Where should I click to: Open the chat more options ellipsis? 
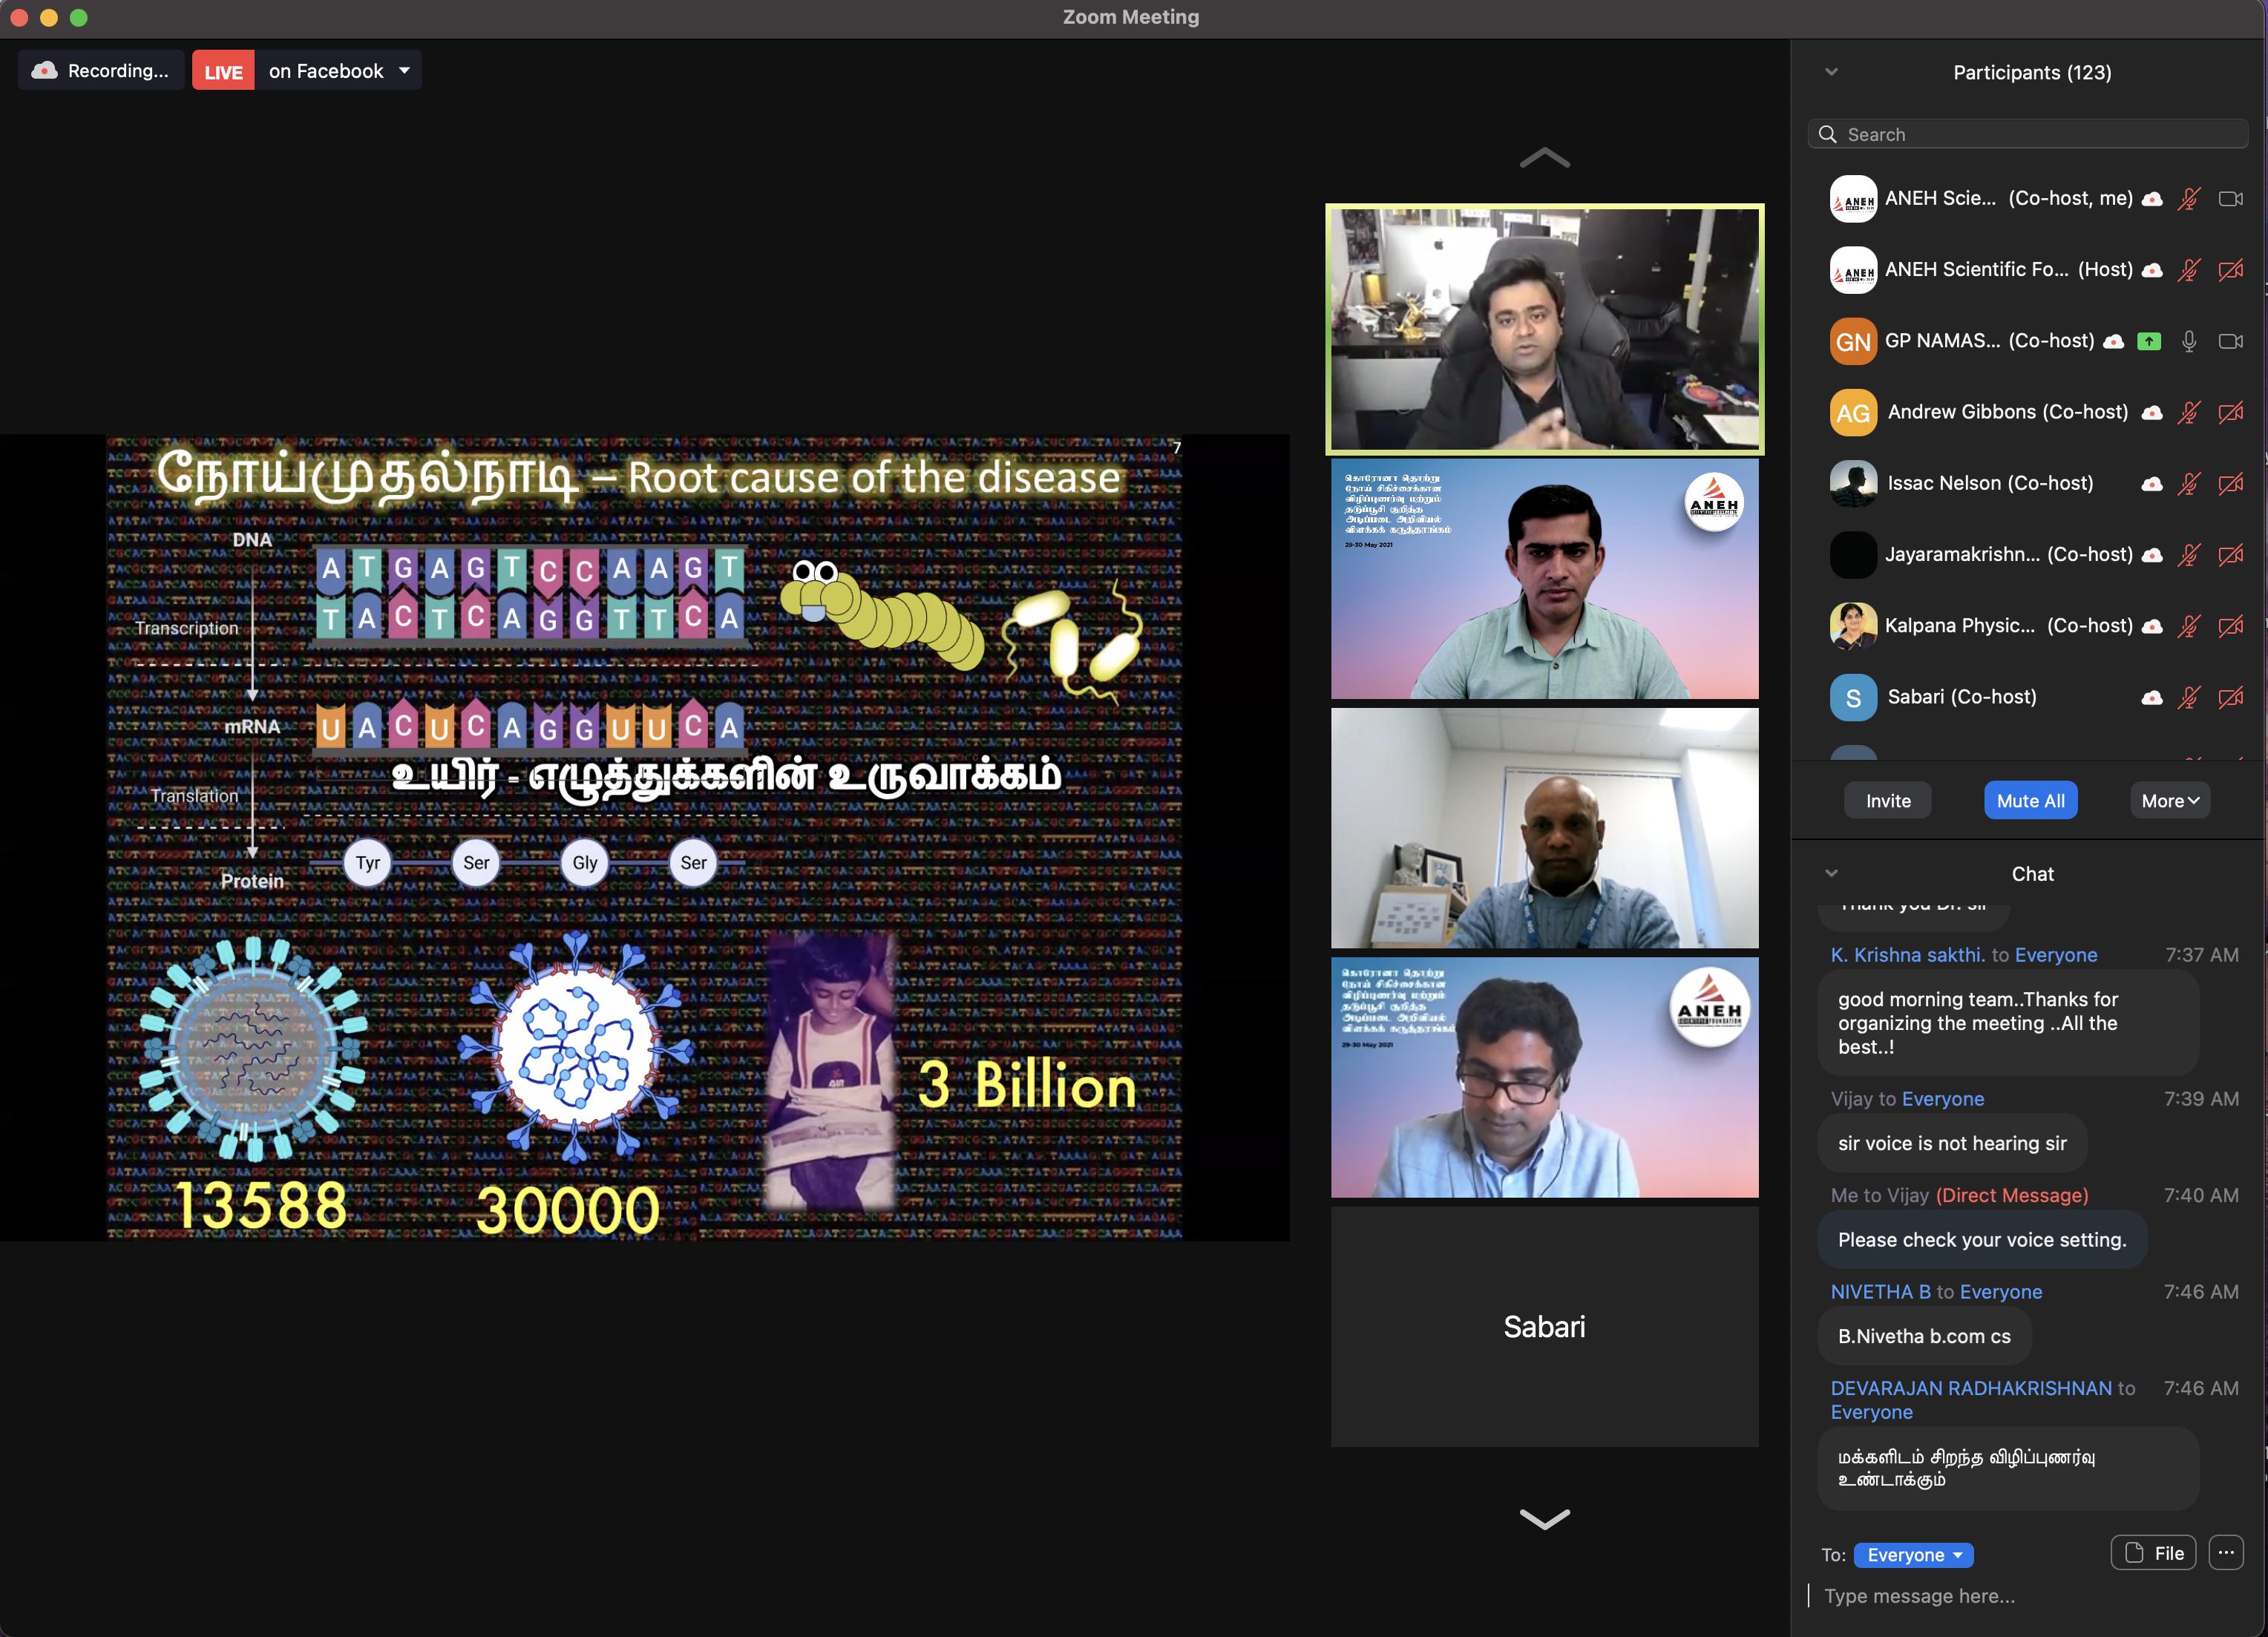point(2225,1553)
